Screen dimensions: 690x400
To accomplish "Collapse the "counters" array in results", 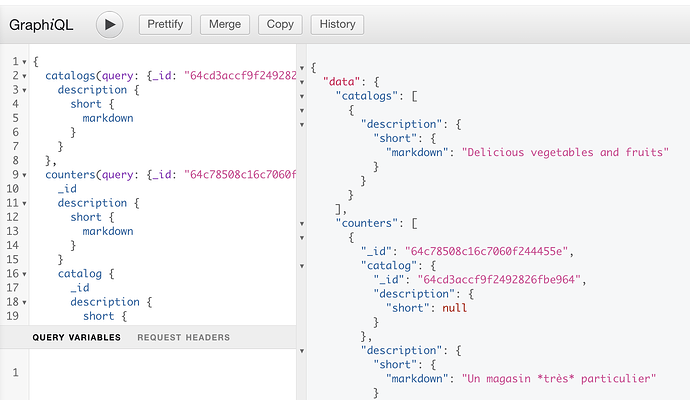I will click(x=303, y=223).
